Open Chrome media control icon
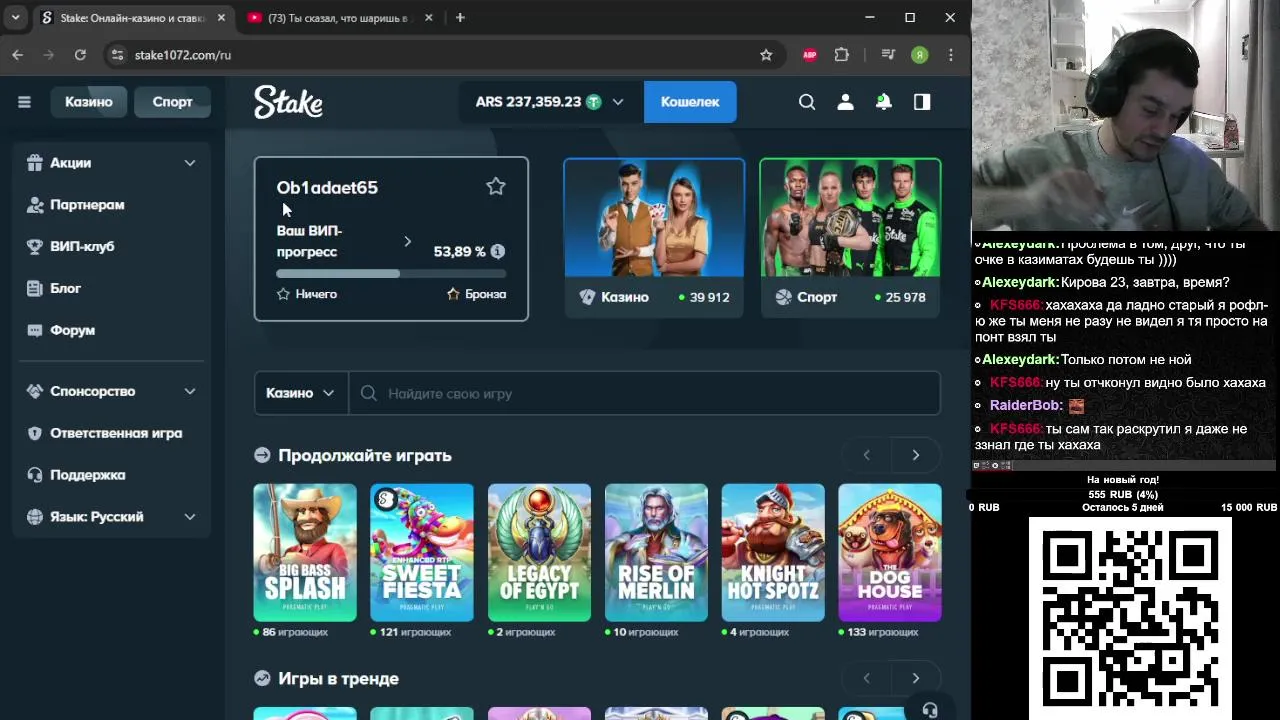The height and width of the screenshot is (720, 1280). [x=888, y=55]
